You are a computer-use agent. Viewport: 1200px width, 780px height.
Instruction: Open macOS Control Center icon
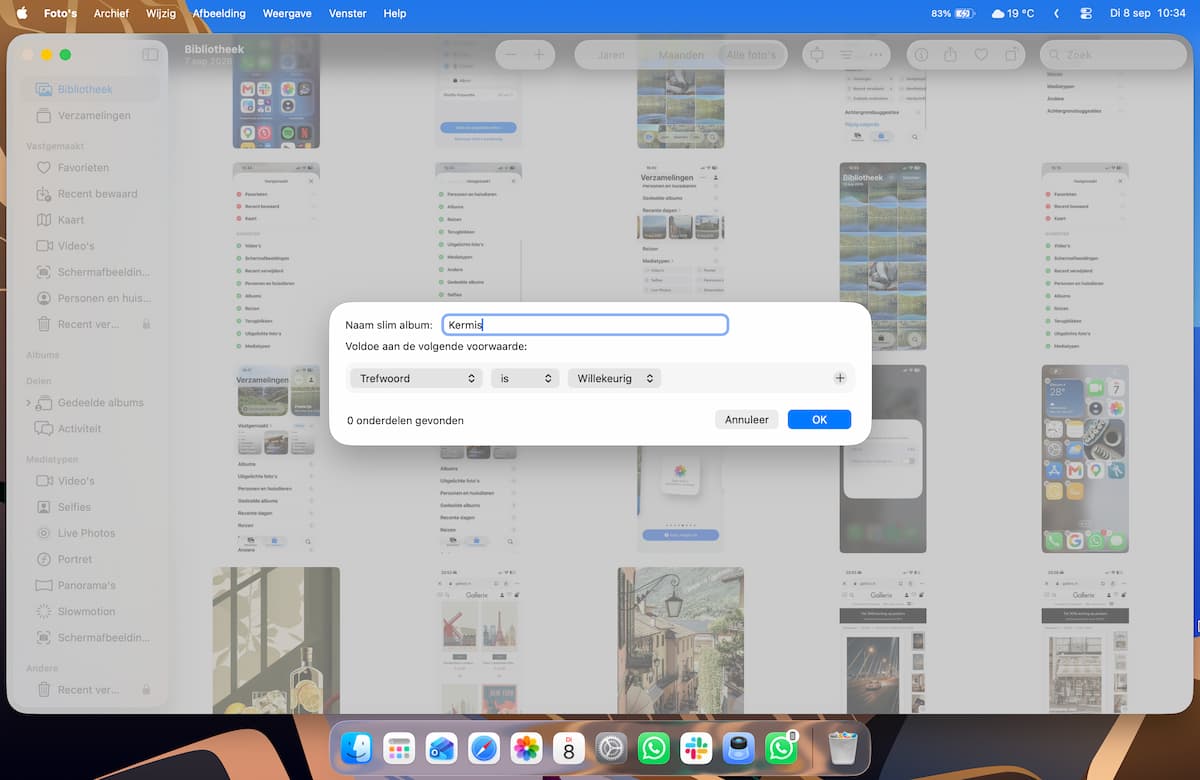(x=1087, y=13)
